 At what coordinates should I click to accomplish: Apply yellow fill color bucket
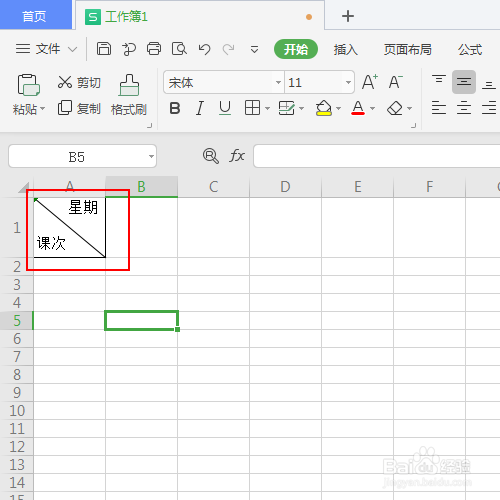[323, 108]
